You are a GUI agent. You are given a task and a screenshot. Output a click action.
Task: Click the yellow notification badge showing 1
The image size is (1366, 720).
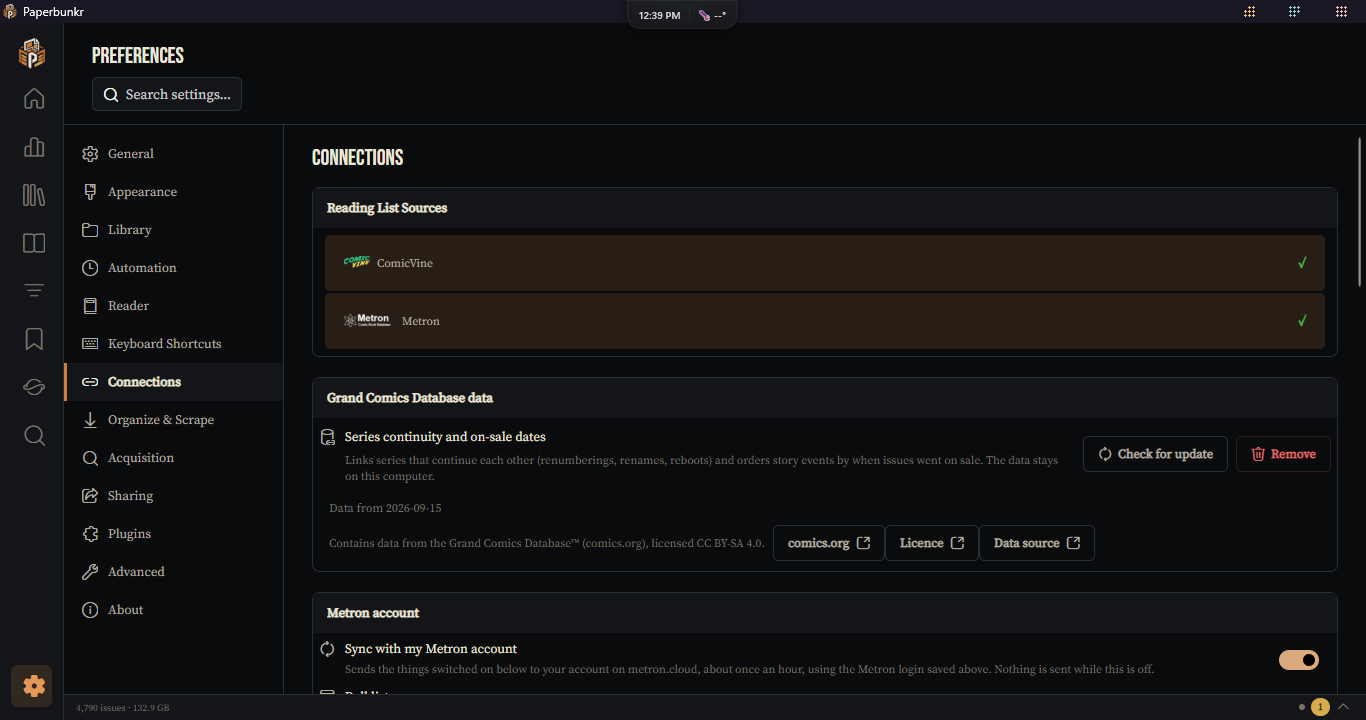coord(1320,707)
